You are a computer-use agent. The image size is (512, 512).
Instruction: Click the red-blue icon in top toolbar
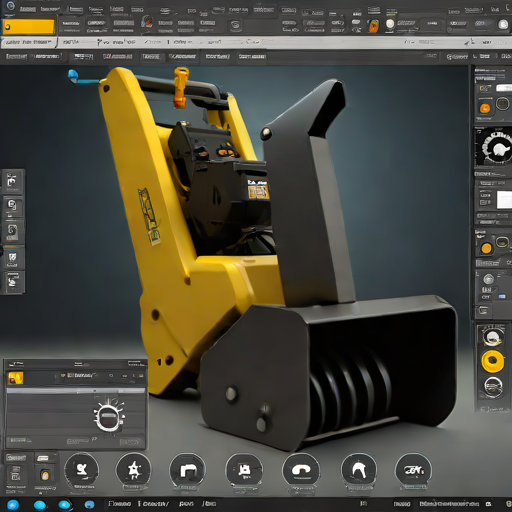(x=147, y=22)
